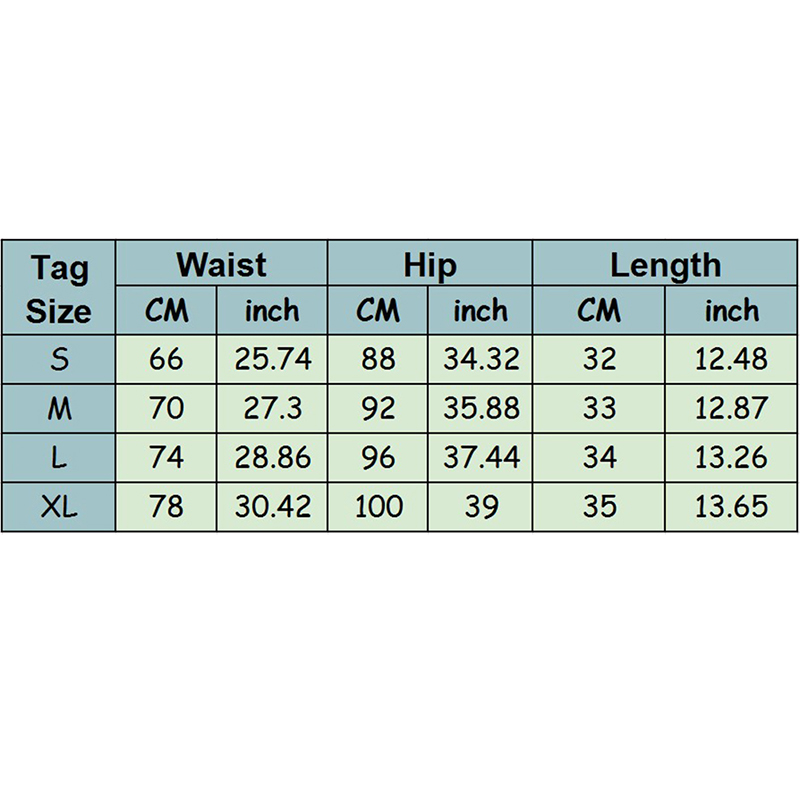This screenshot has width=800, height=800.
Task: Click the Waist column header
Action: [221, 265]
